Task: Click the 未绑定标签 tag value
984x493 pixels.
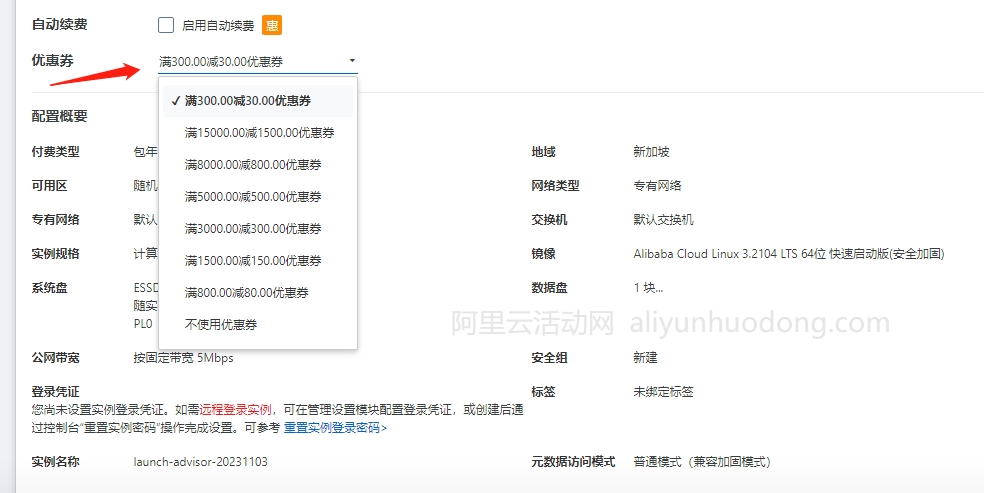Action: click(x=663, y=392)
